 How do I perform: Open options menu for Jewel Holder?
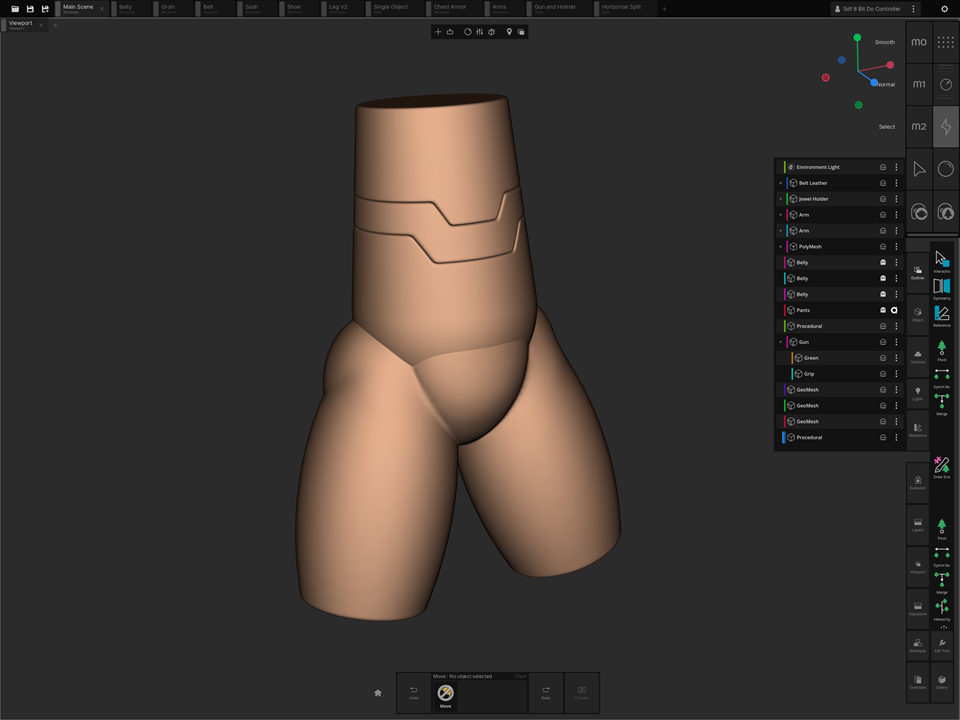click(x=896, y=199)
